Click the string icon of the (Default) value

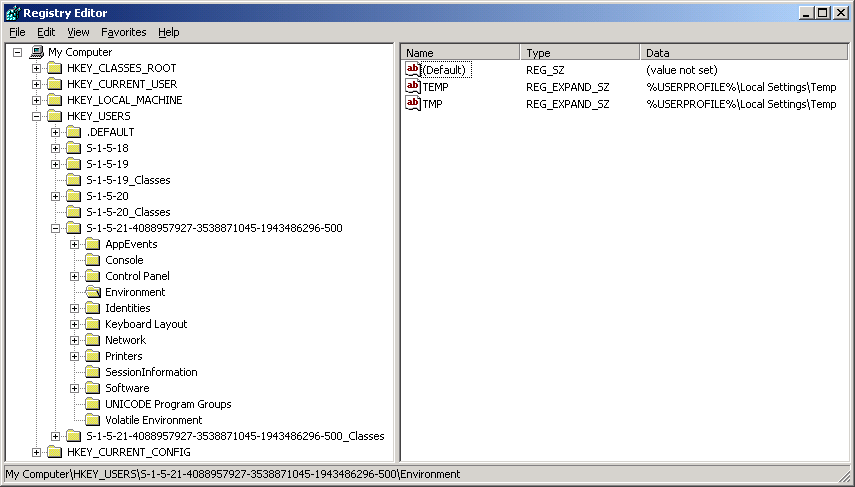point(413,69)
